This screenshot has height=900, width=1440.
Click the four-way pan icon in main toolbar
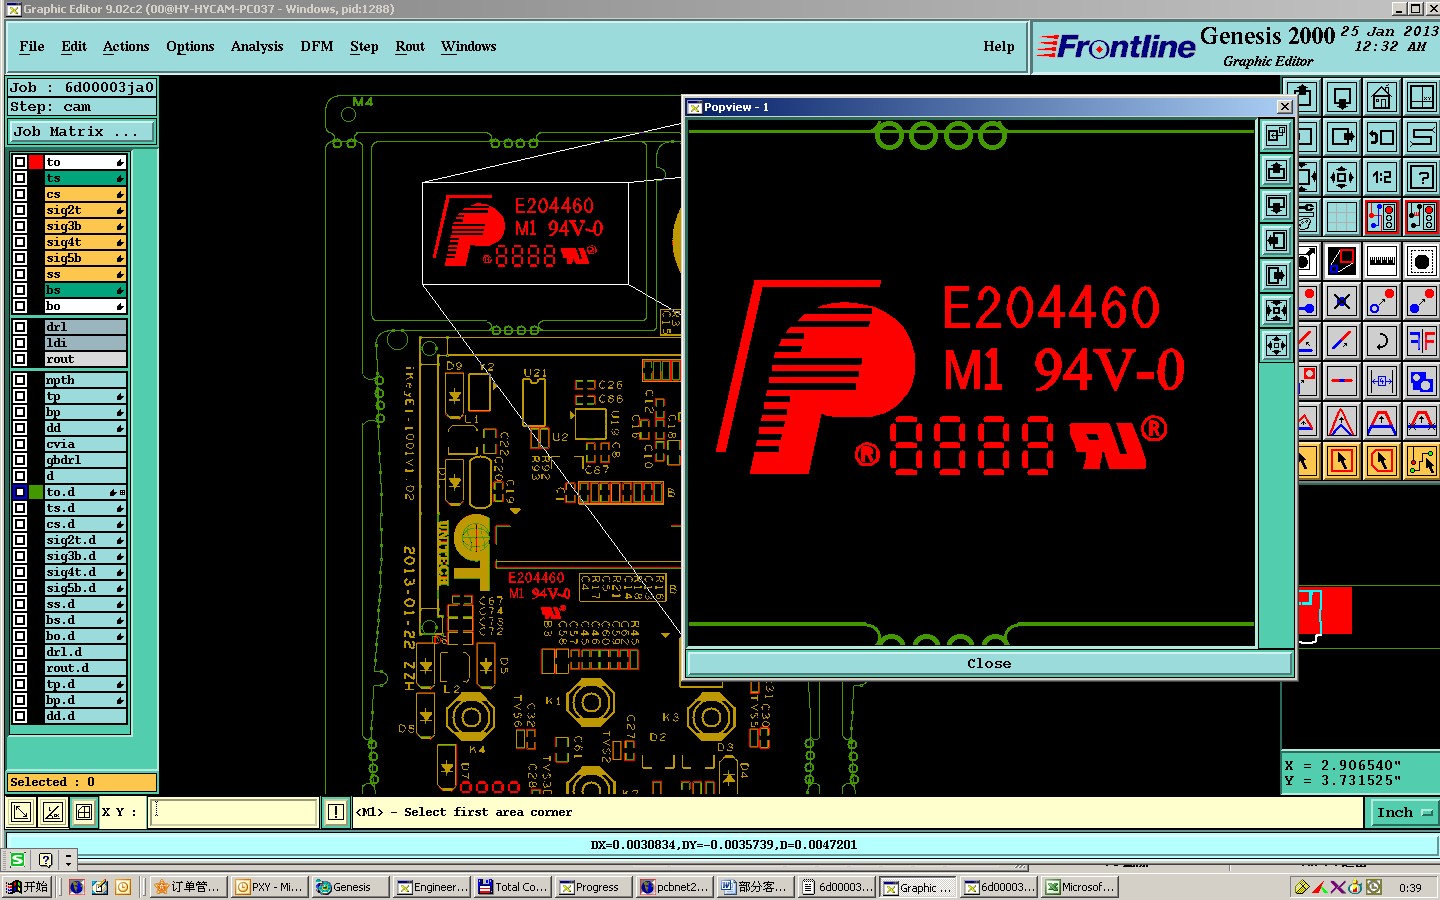(1342, 178)
